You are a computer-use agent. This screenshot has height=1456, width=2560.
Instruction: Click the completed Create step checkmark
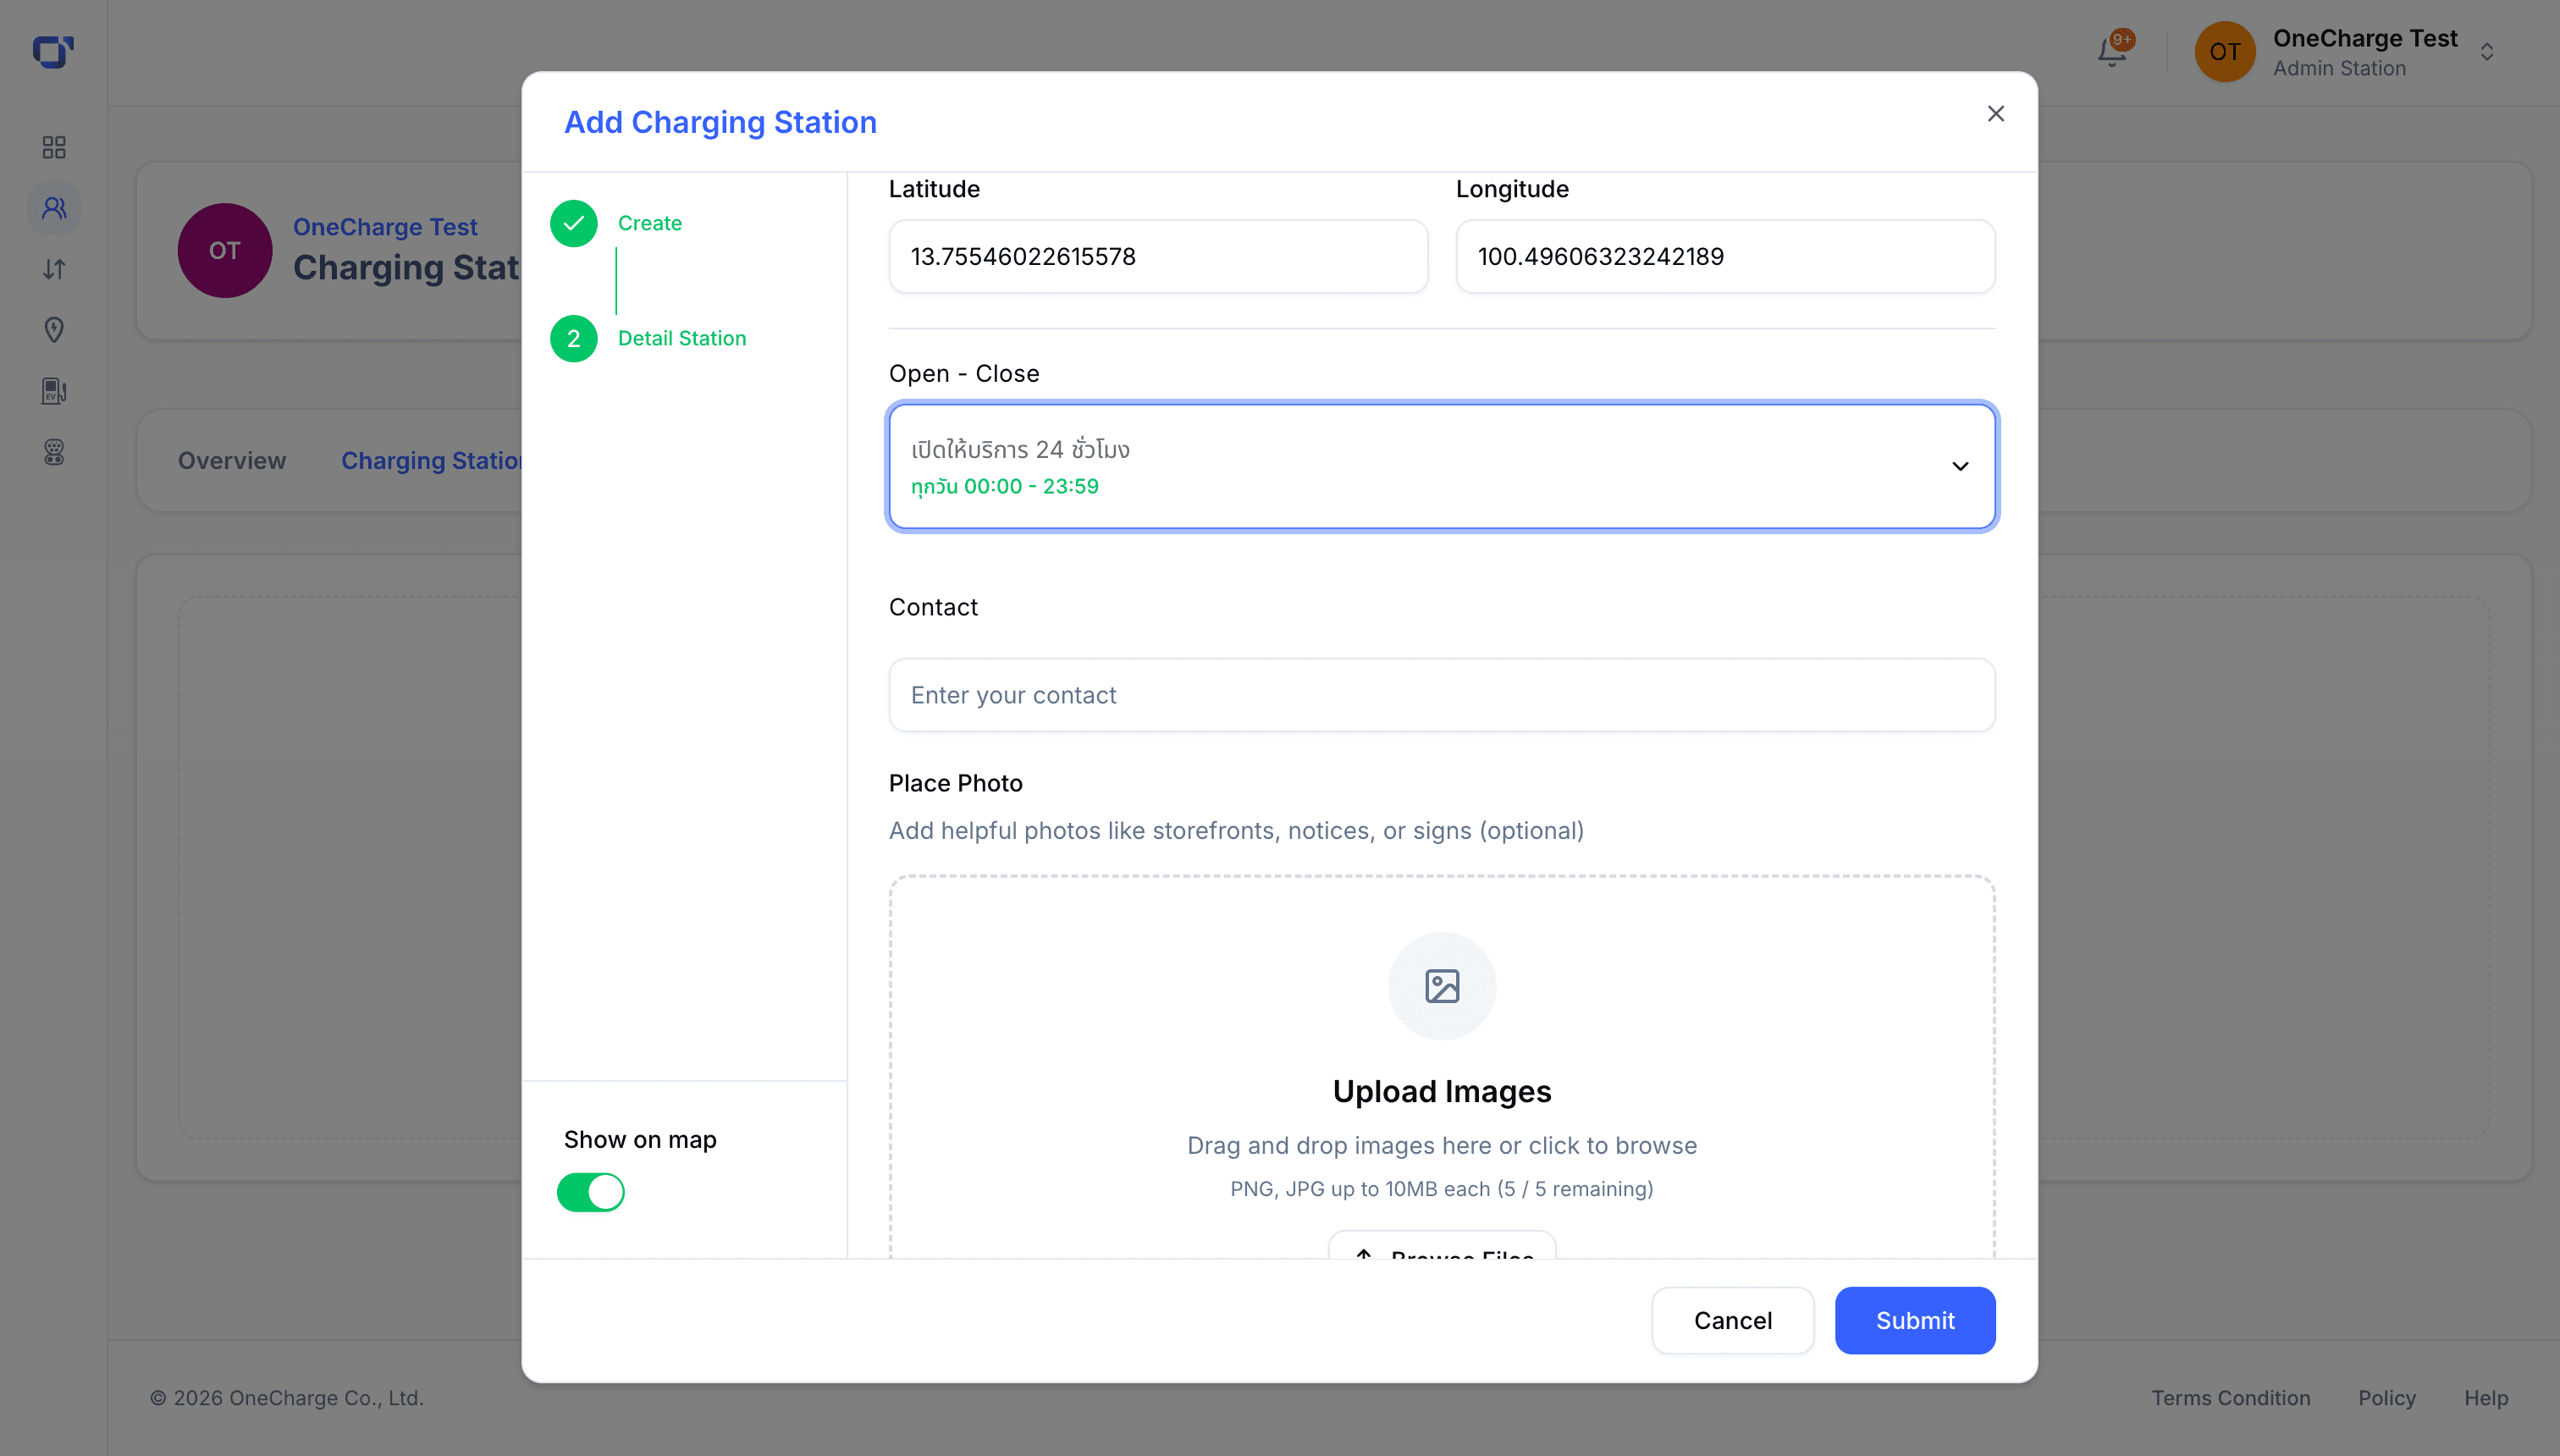coord(574,223)
